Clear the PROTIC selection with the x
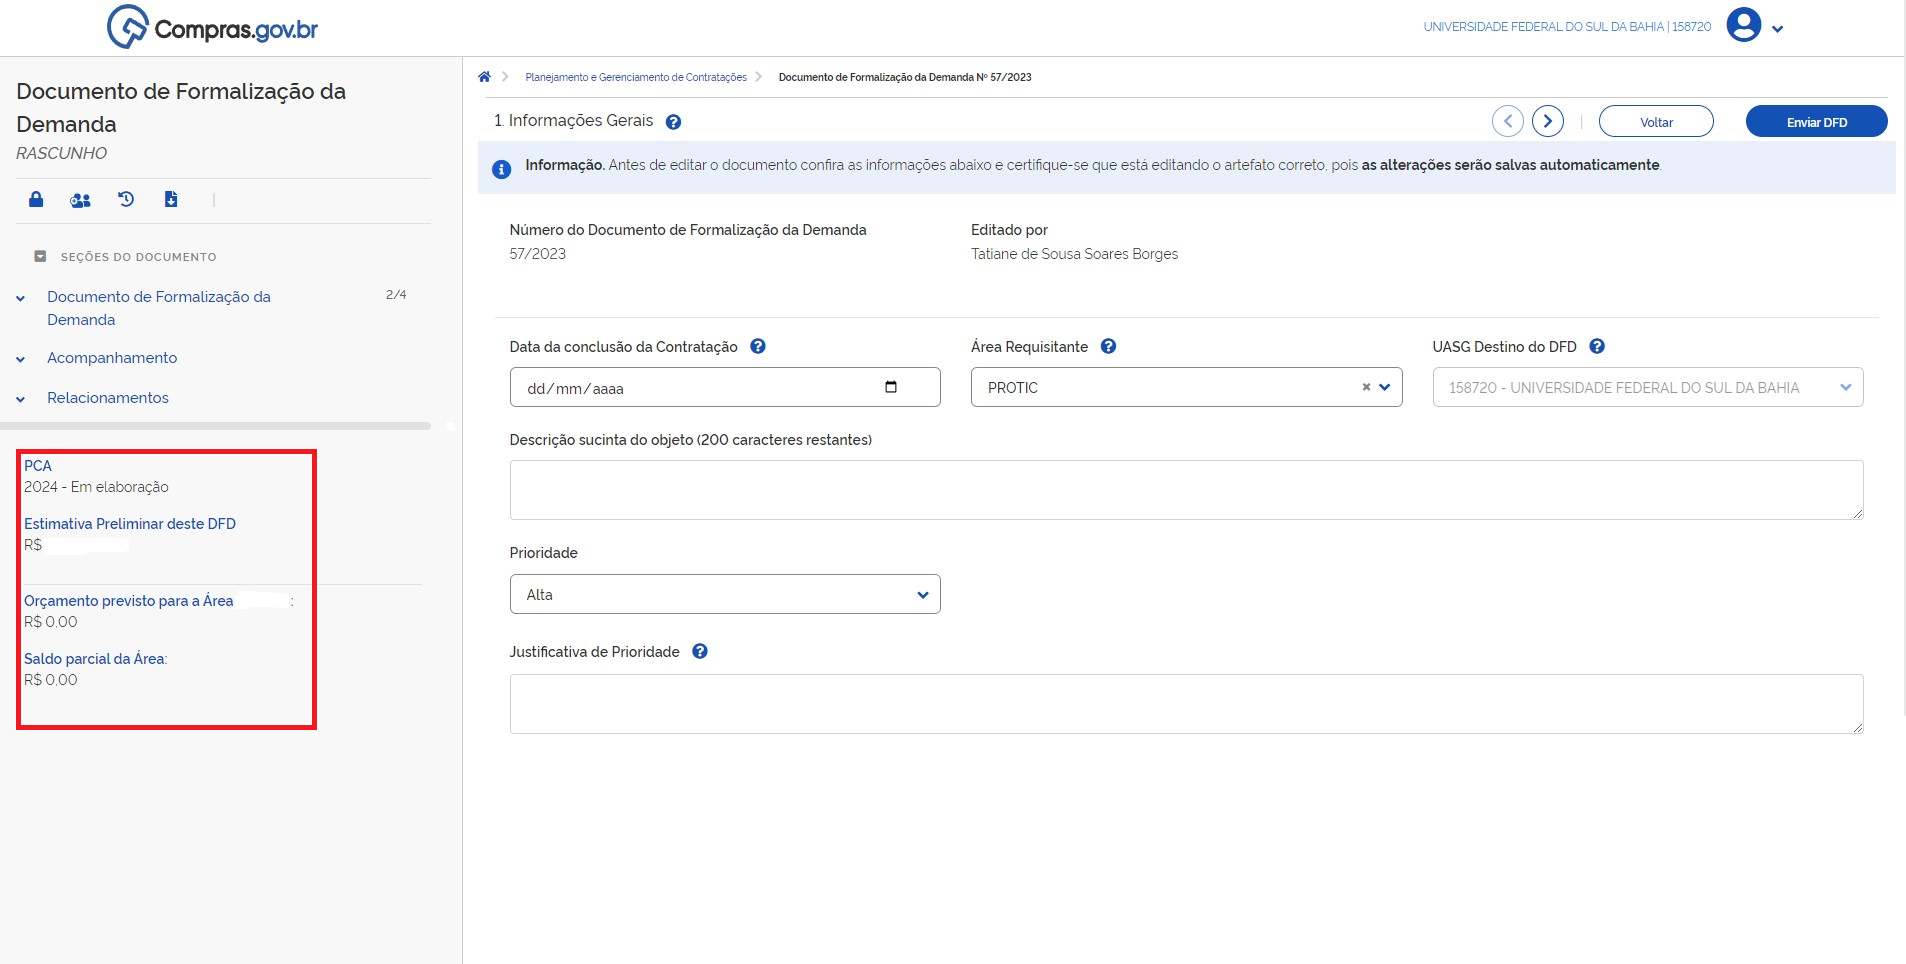The image size is (1906, 964). click(x=1366, y=387)
